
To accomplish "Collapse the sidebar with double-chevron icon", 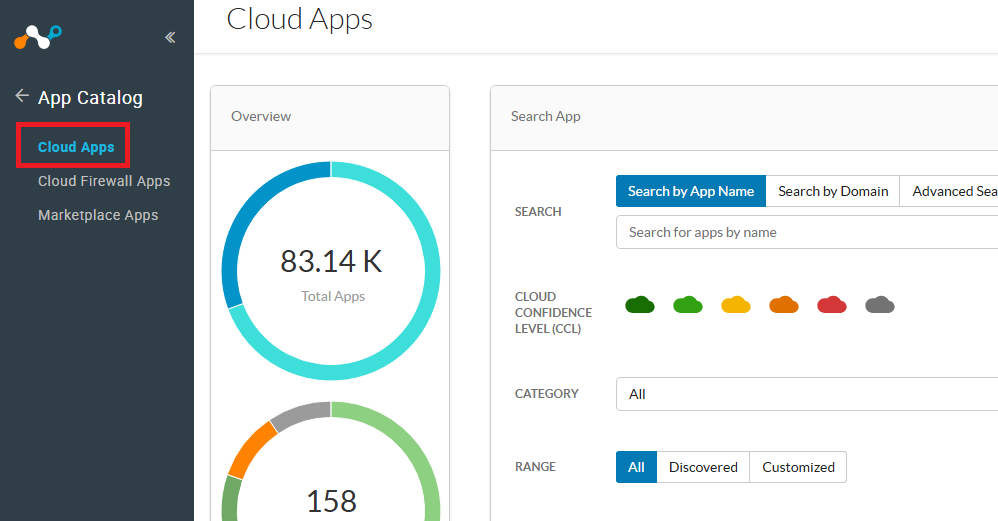I will click(170, 38).
